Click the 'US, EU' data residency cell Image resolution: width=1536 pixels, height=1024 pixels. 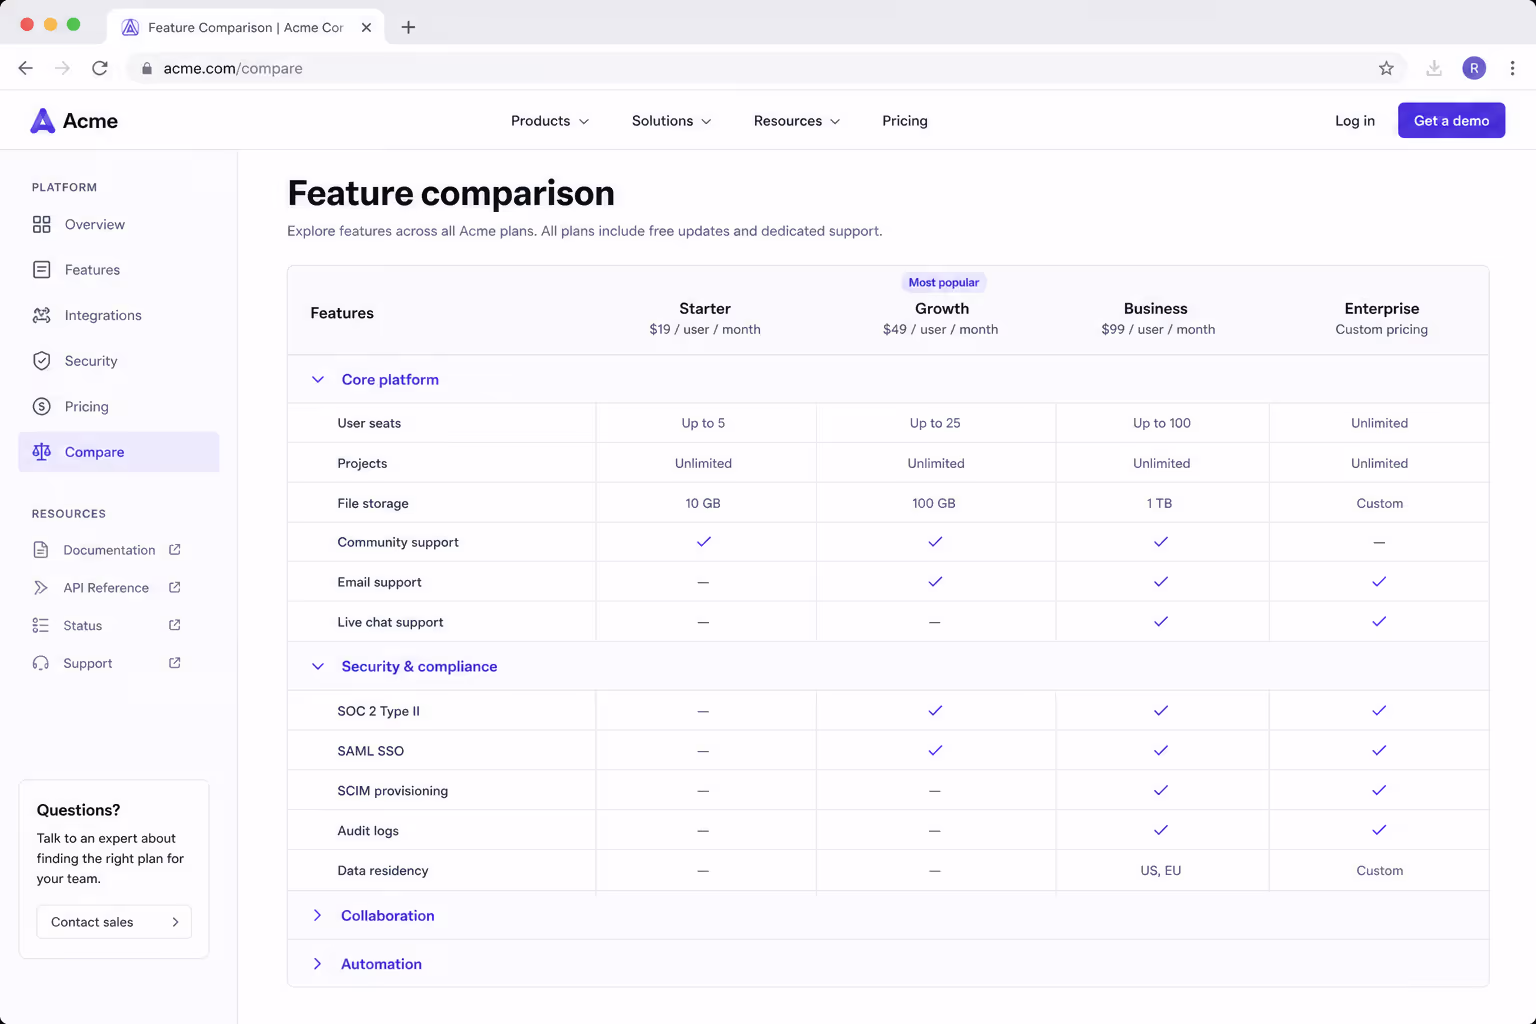[1161, 871]
